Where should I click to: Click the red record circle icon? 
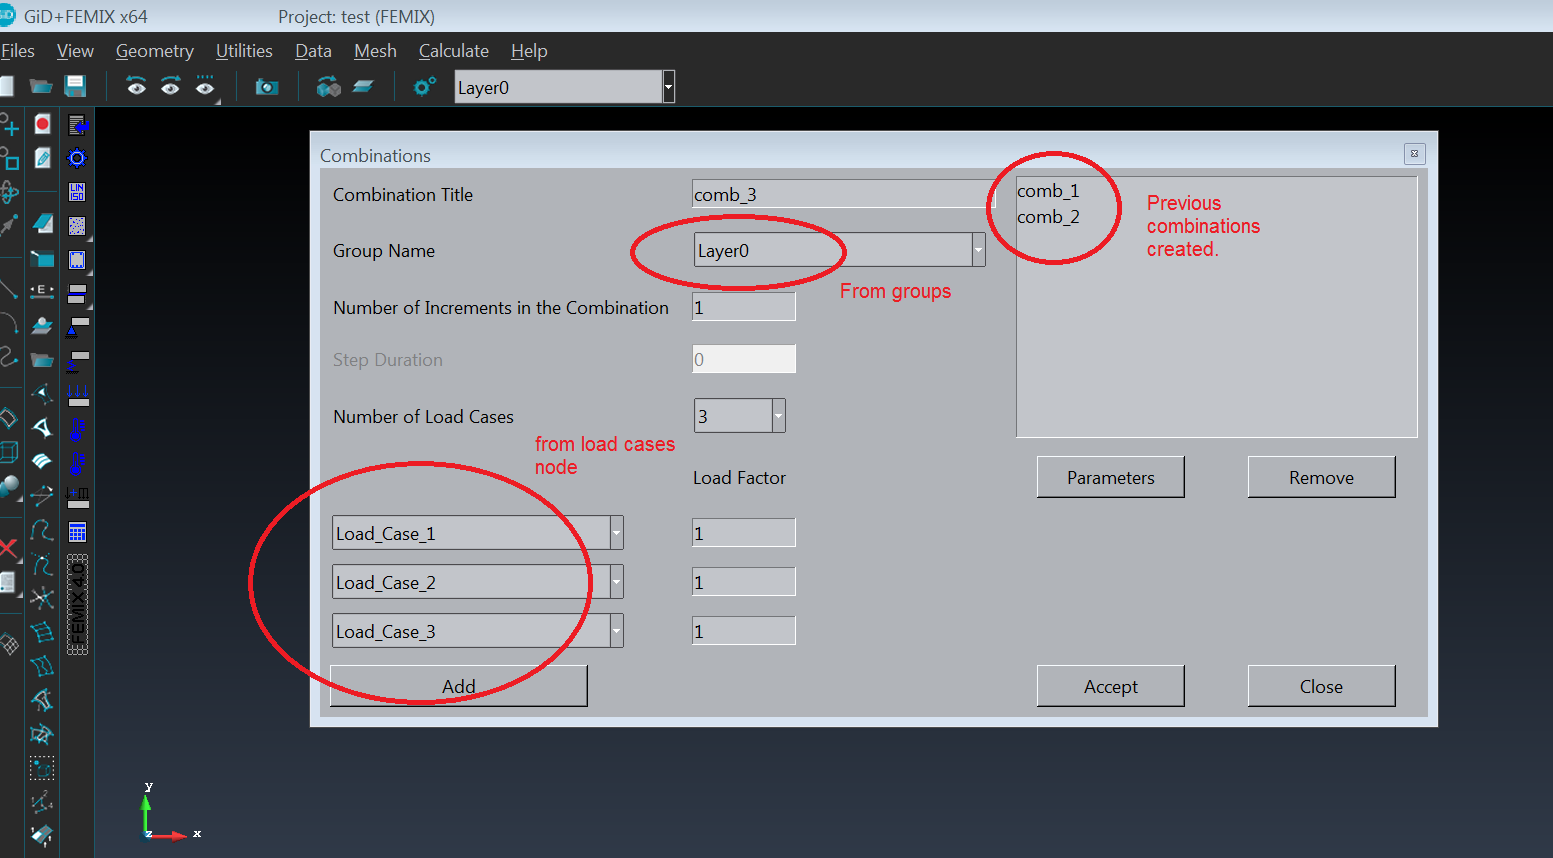(42, 124)
